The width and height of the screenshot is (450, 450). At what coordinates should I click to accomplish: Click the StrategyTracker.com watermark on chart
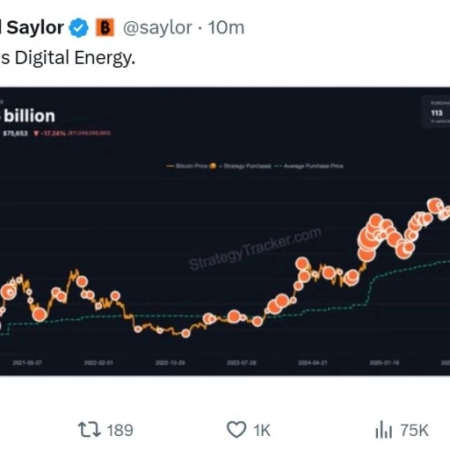(x=255, y=249)
